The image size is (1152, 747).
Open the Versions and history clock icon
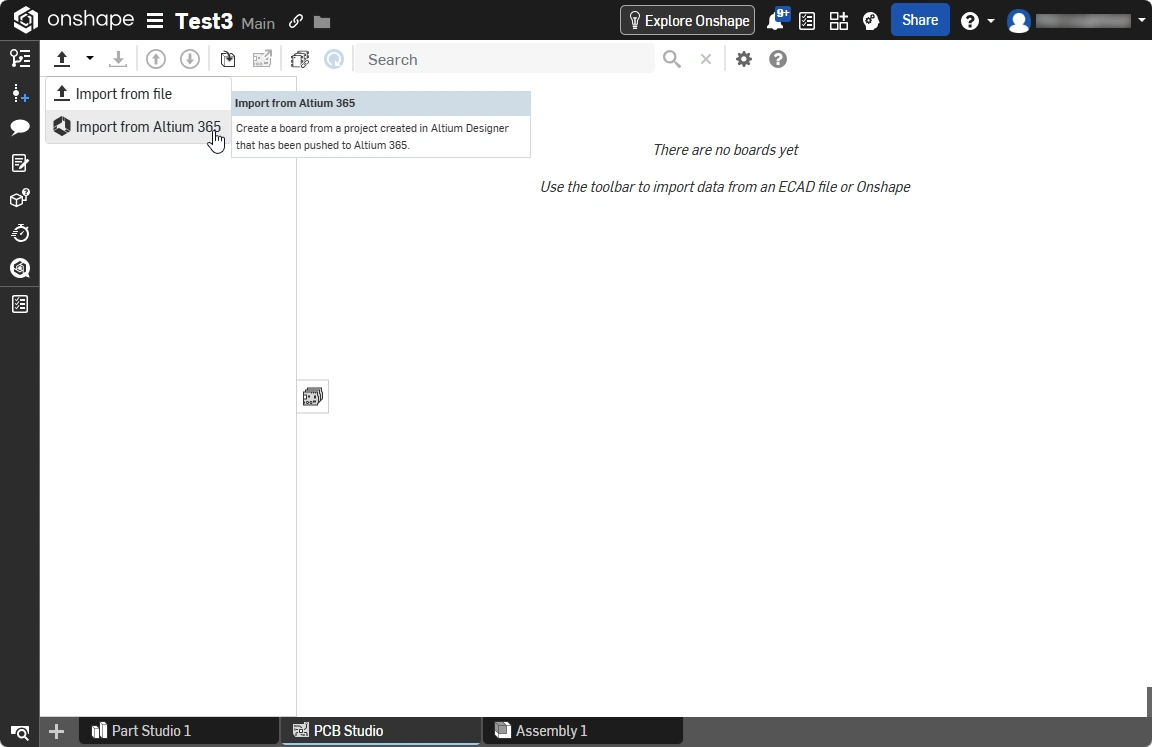pos(20,234)
